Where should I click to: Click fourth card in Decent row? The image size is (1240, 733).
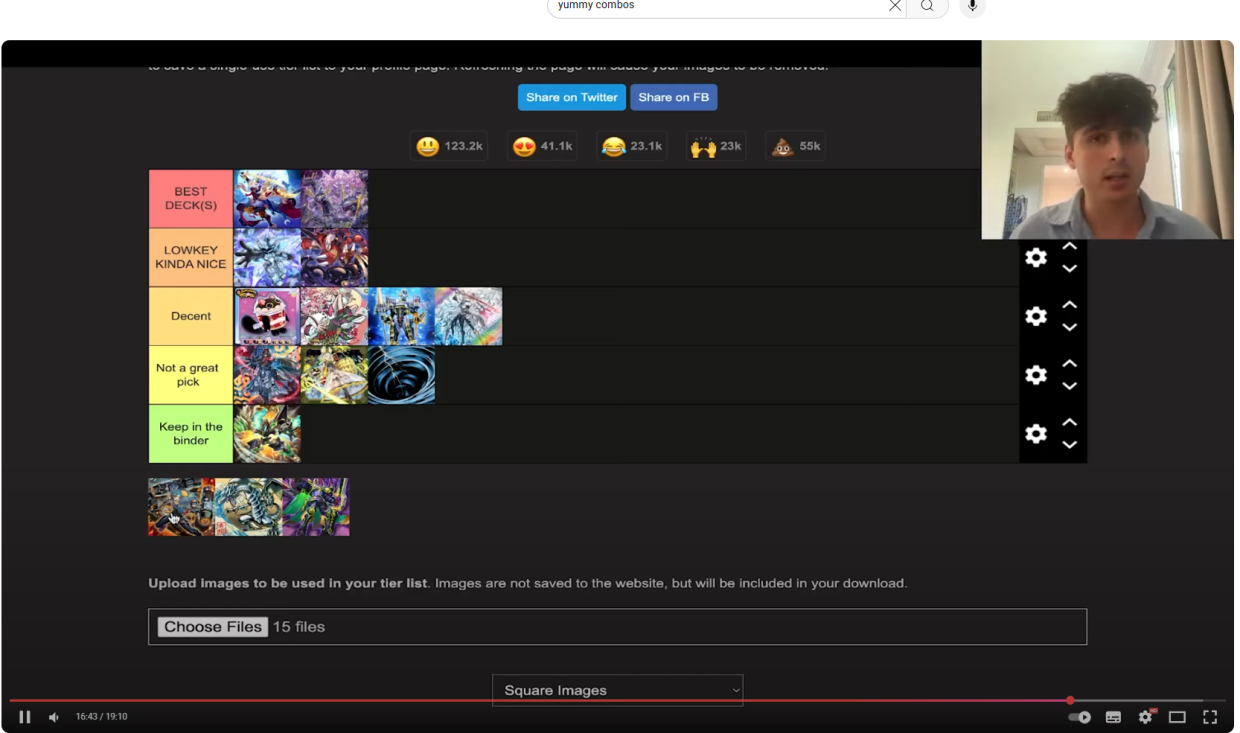pyautogui.click(x=468, y=316)
